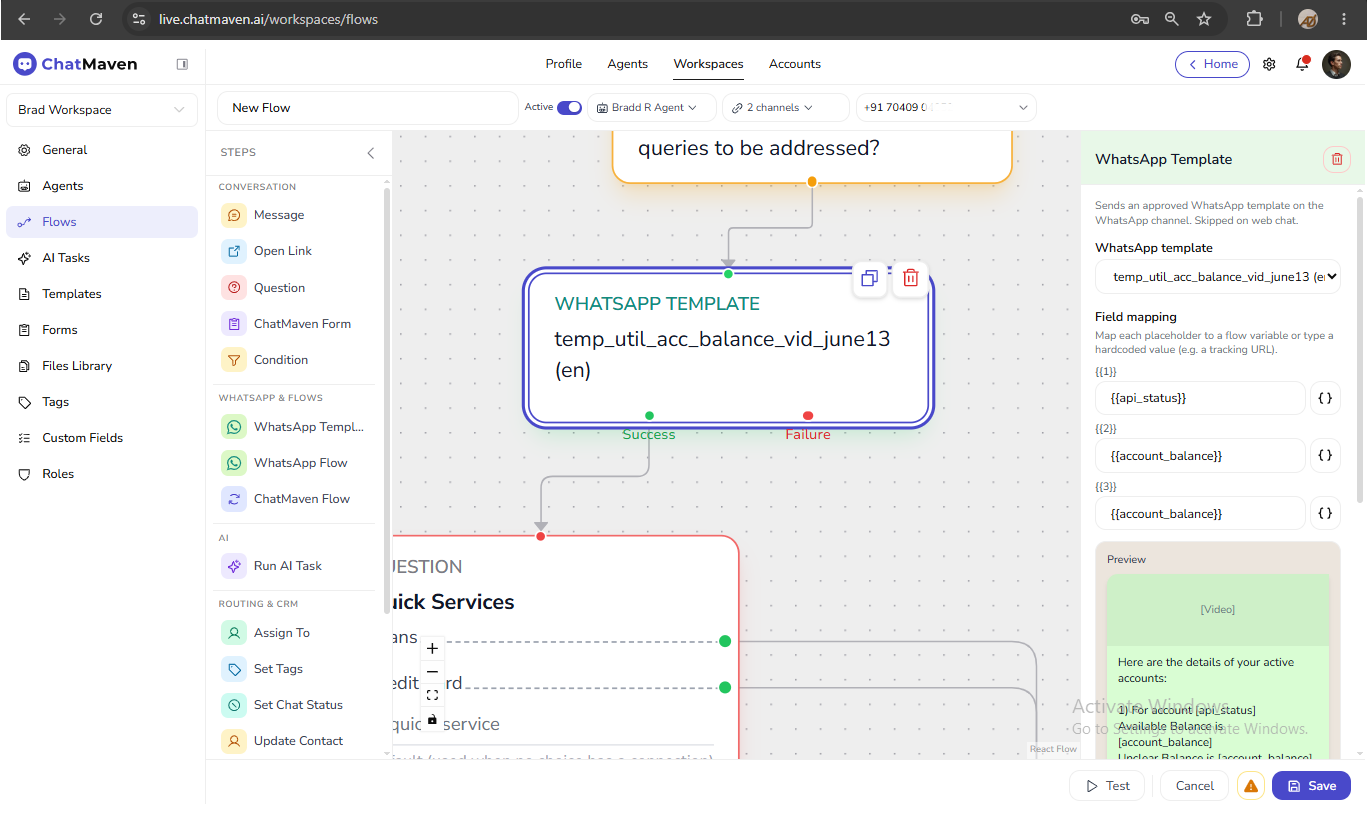Open the Workspaces tab
The height and width of the screenshot is (813, 1367).
tap(708, 64)
